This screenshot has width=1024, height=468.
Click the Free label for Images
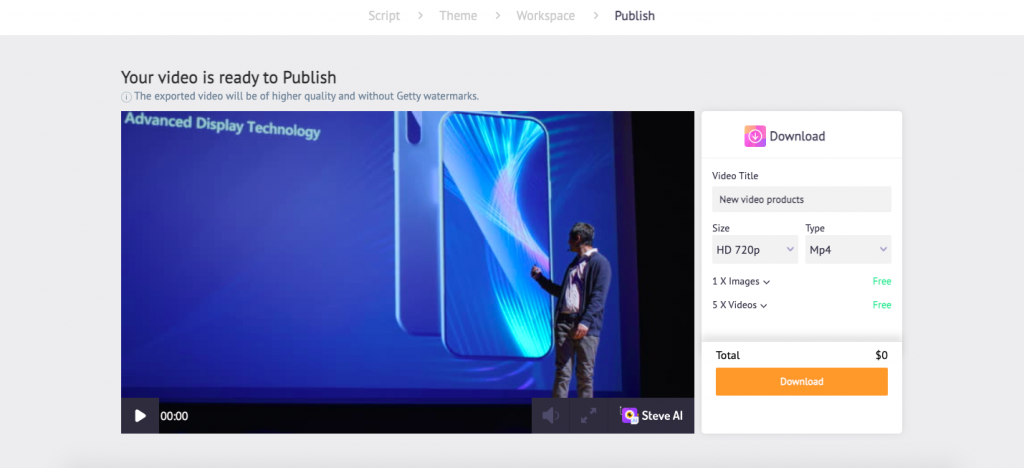882,282
